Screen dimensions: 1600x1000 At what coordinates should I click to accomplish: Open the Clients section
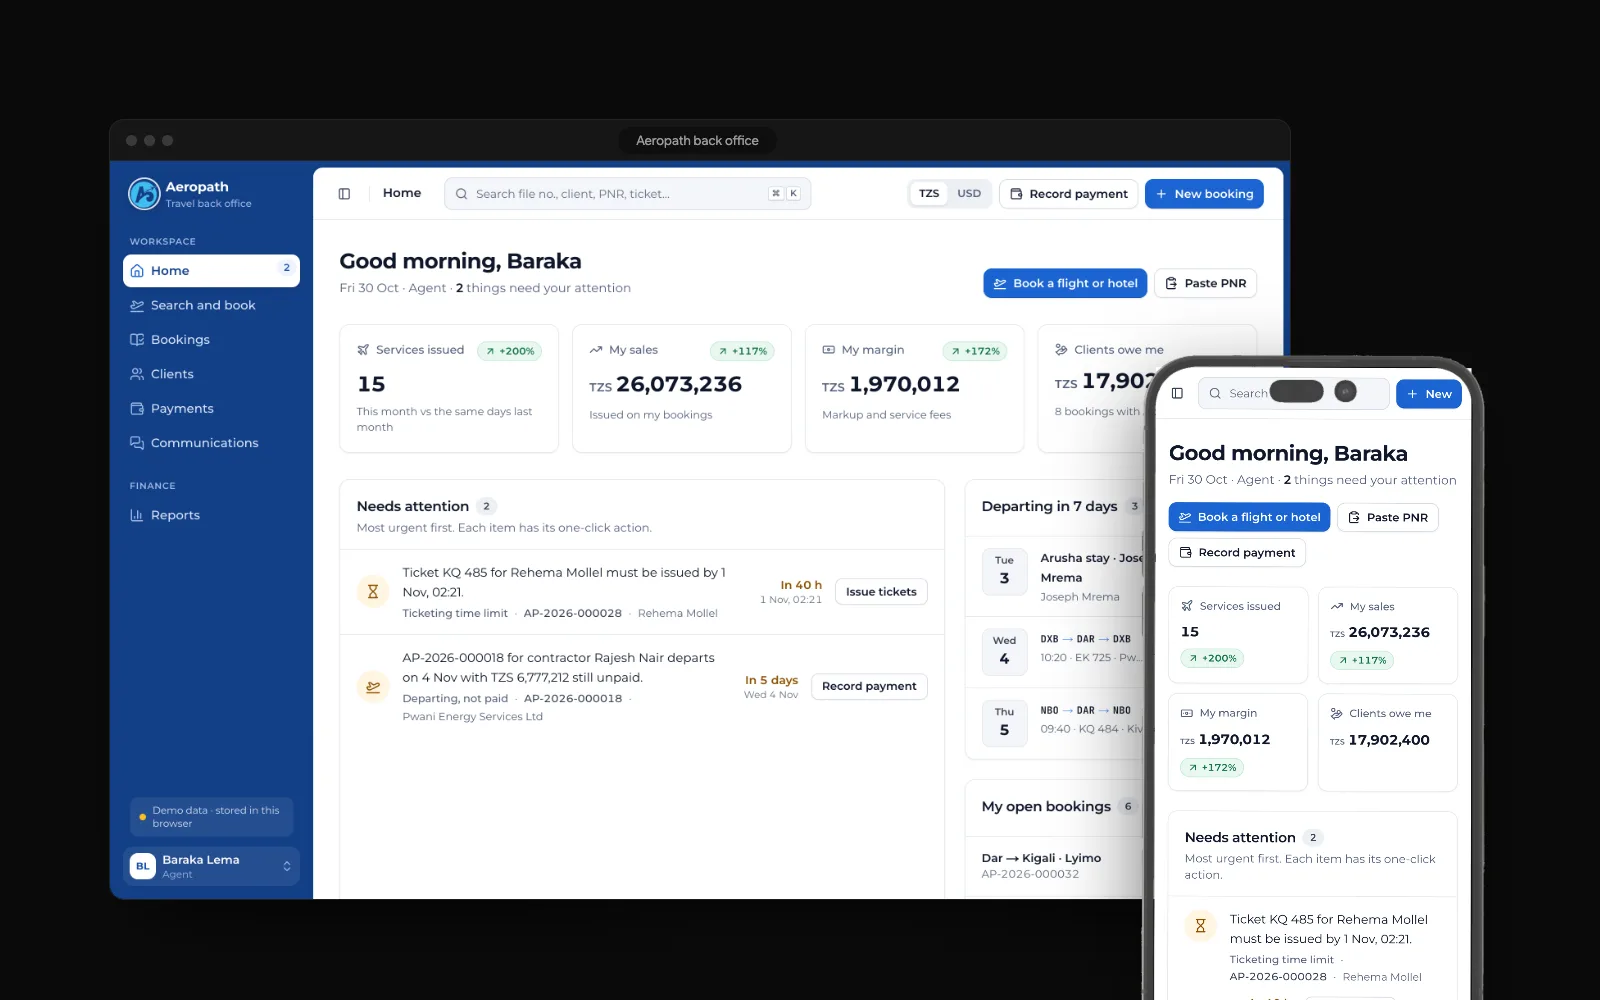211,374
